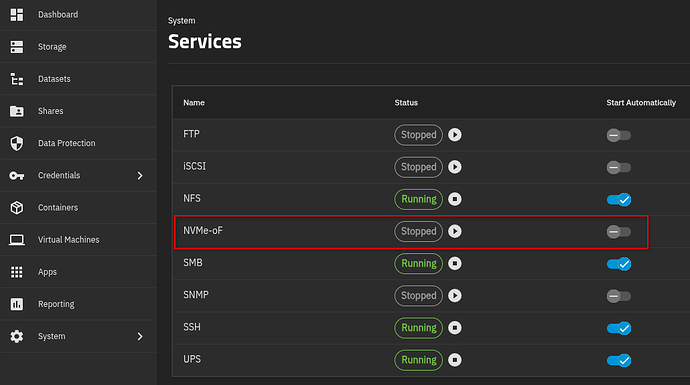Click the Stopped status badge for NVMe-oF
Viewport: 690px width, 385px height.
pyautogui.click(x=418, y=231)
